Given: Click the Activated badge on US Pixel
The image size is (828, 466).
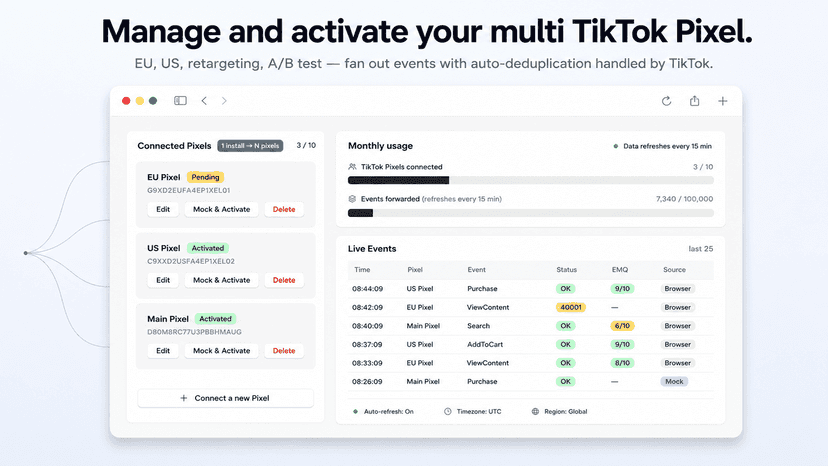Looking at the screenshot, I should tap(208, 248).
